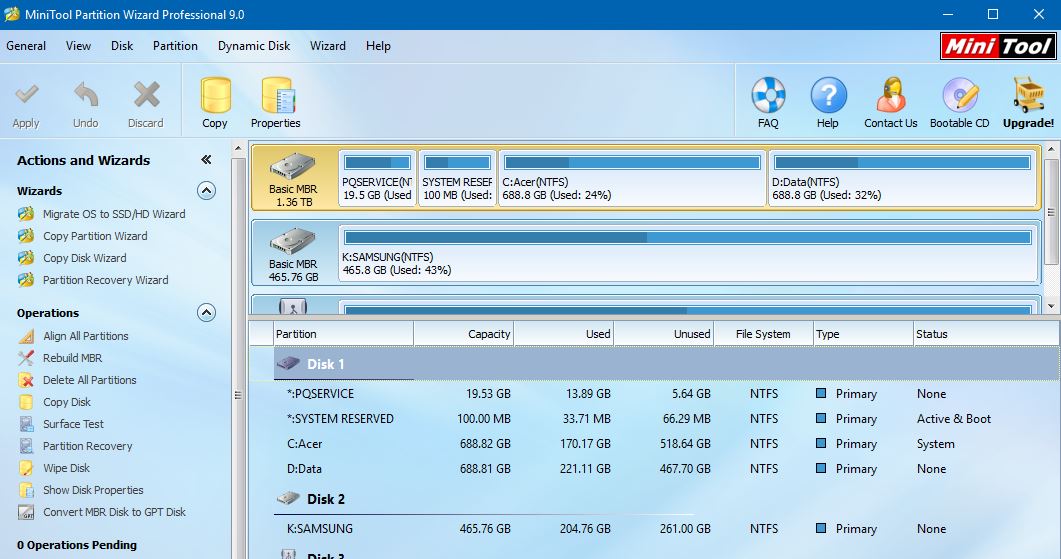The height and width of the screenshot is (559, 1061).
Task: Start Migrate OS to SSD/HD Wizard
Action: [114, 214]
